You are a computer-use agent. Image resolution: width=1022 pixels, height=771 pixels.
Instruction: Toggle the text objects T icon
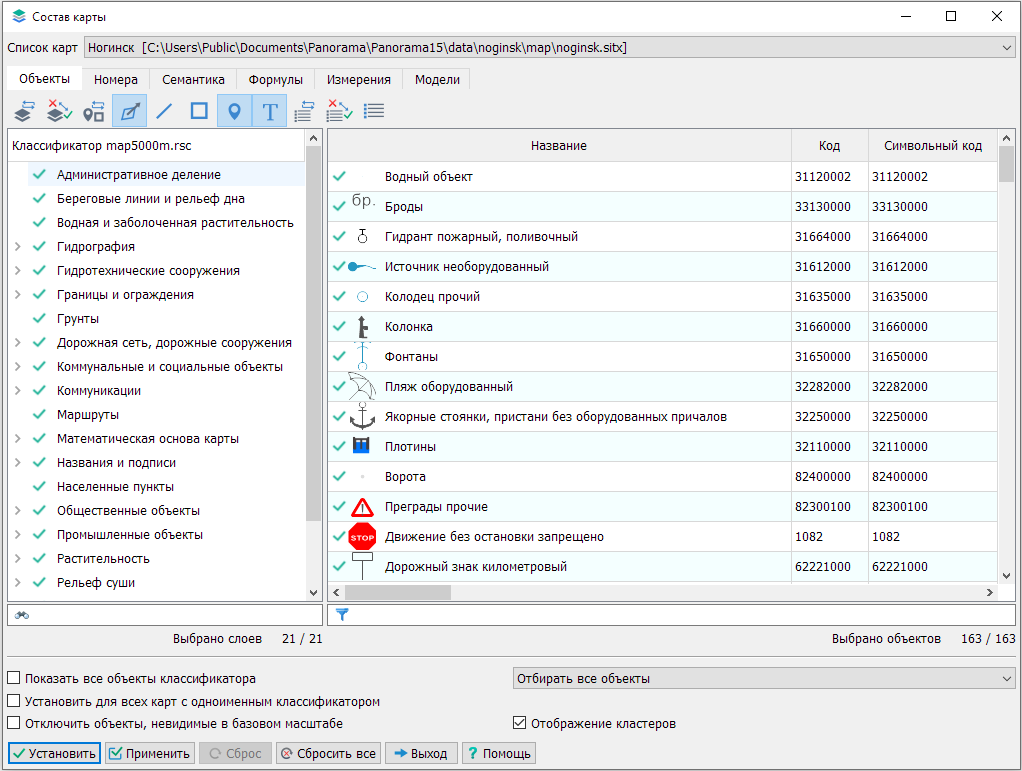(269, 111)
